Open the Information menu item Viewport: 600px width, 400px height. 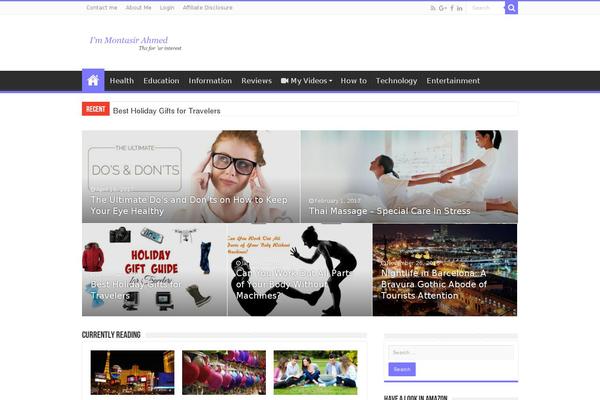(210, 81)
